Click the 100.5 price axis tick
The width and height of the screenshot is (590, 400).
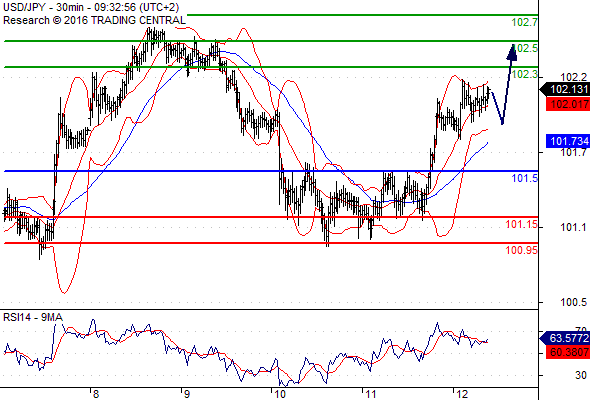[573, 302]
